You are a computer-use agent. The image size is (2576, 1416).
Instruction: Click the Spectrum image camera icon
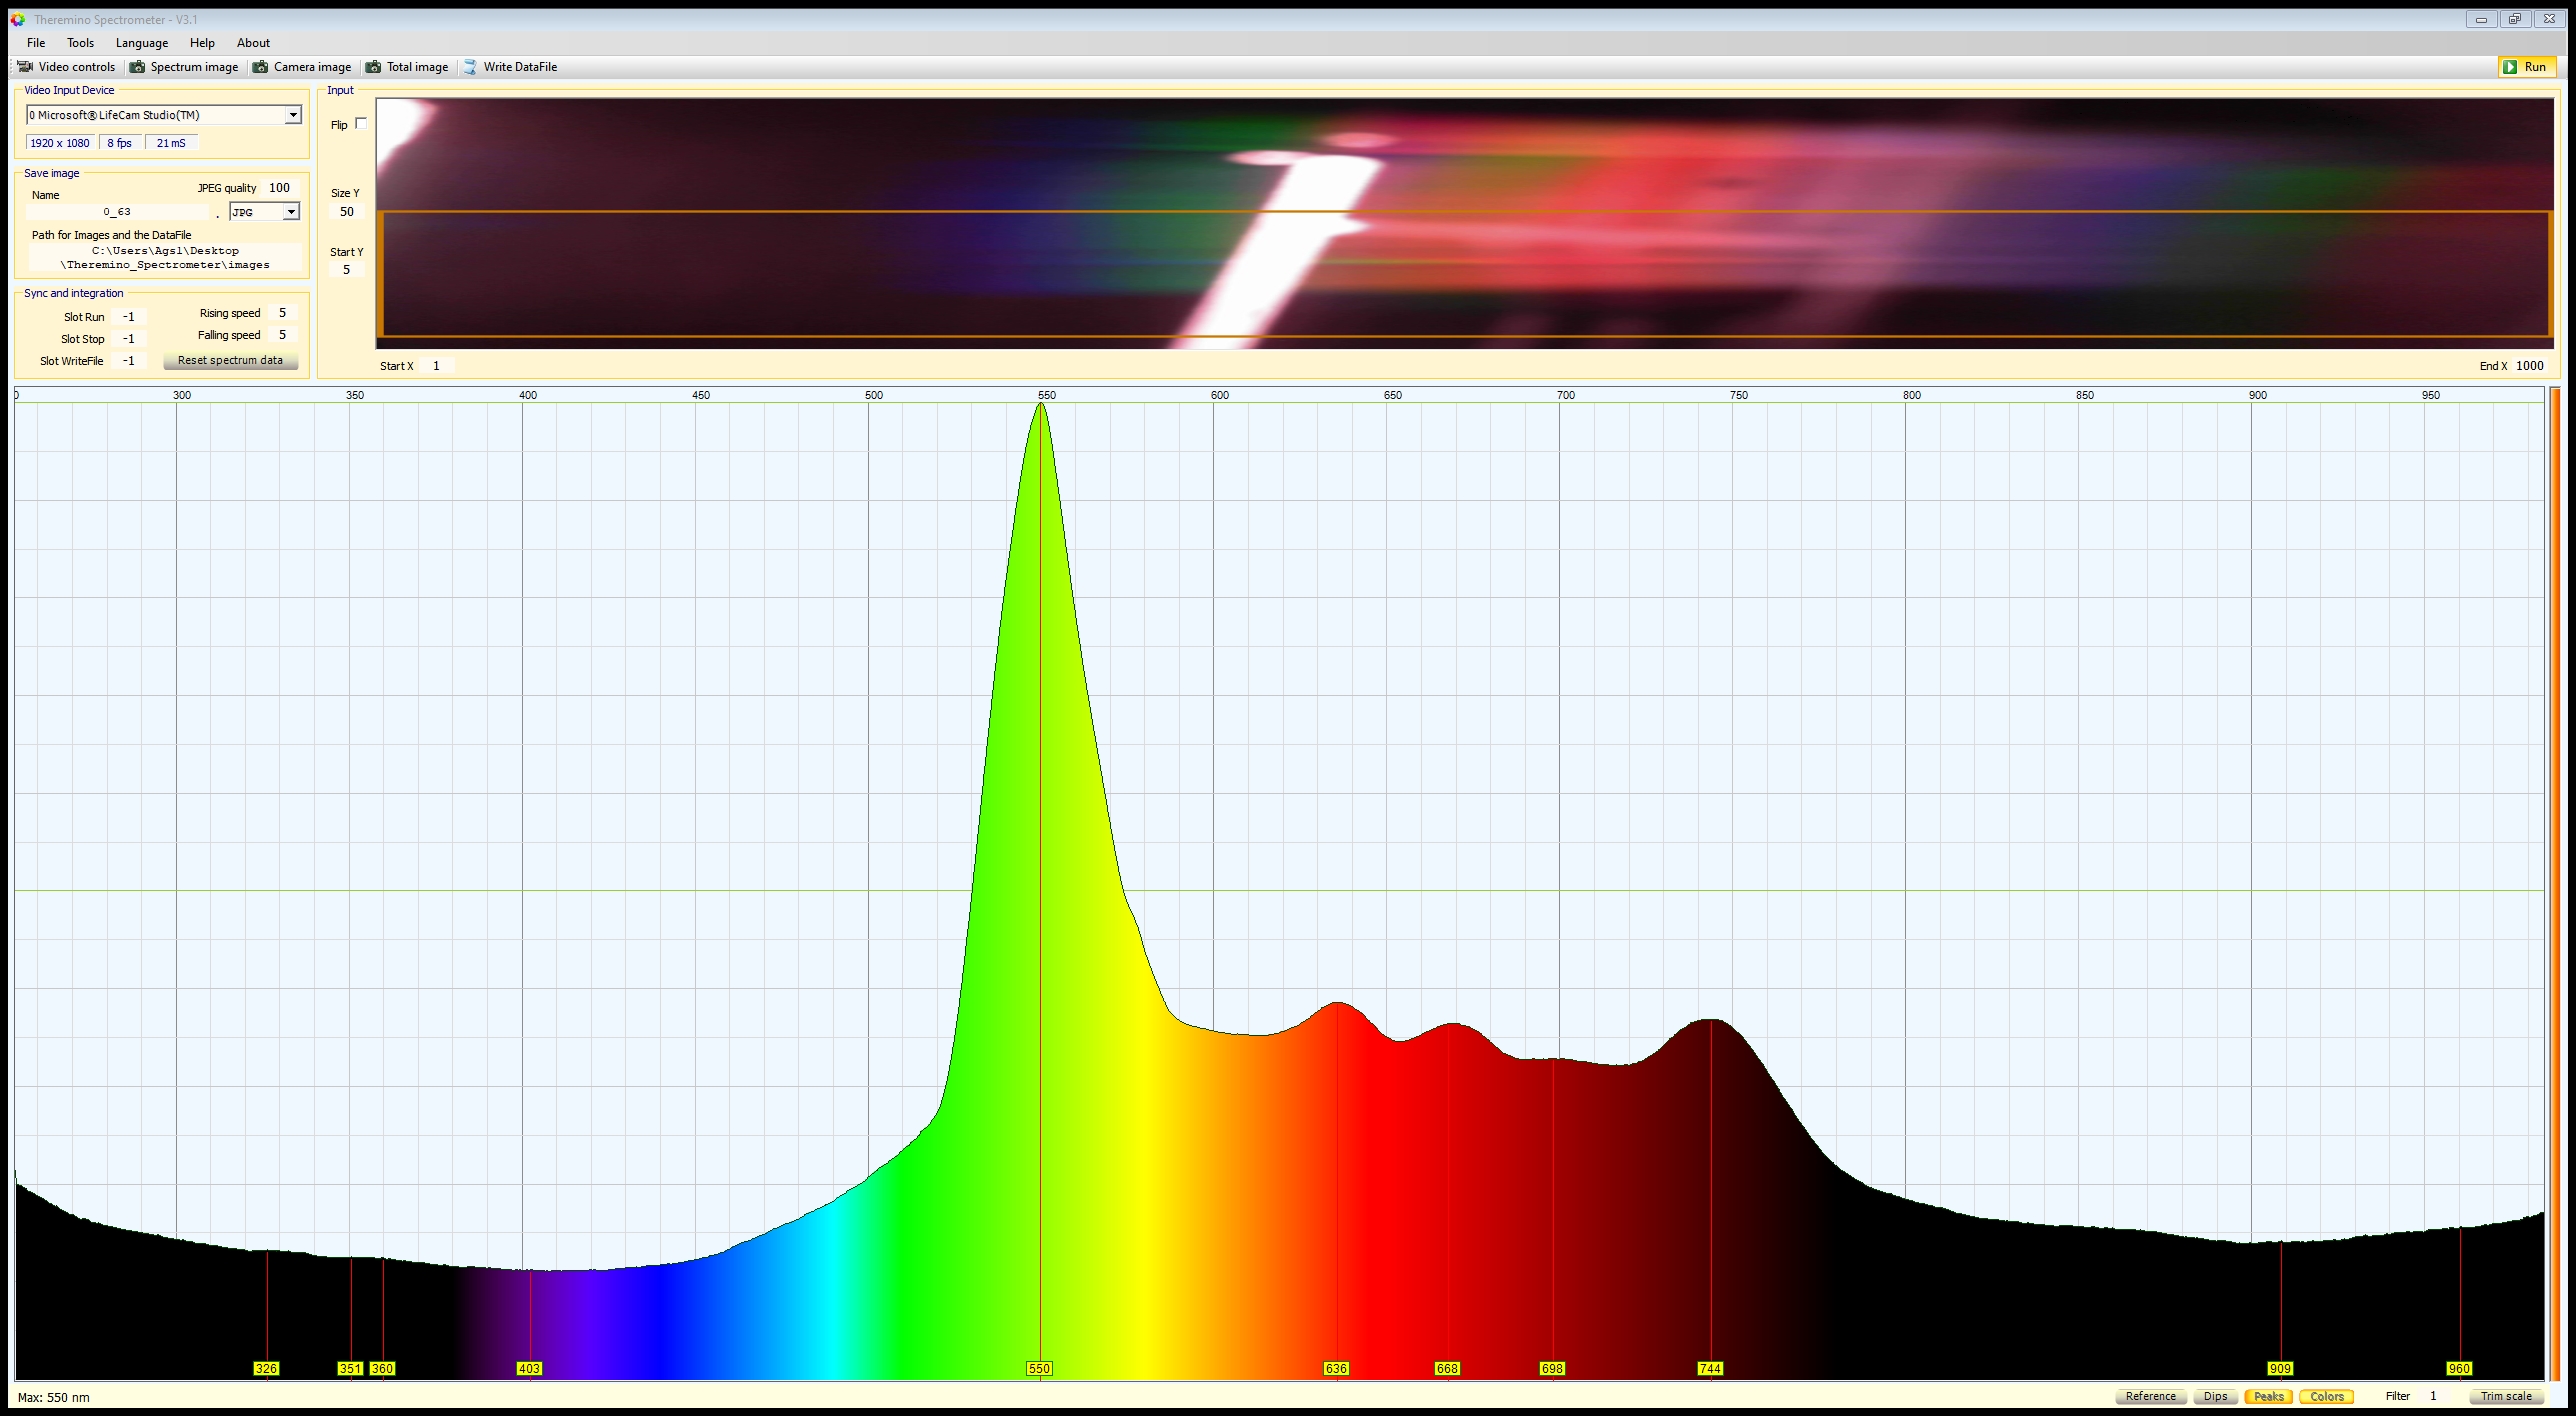[137, 67]
